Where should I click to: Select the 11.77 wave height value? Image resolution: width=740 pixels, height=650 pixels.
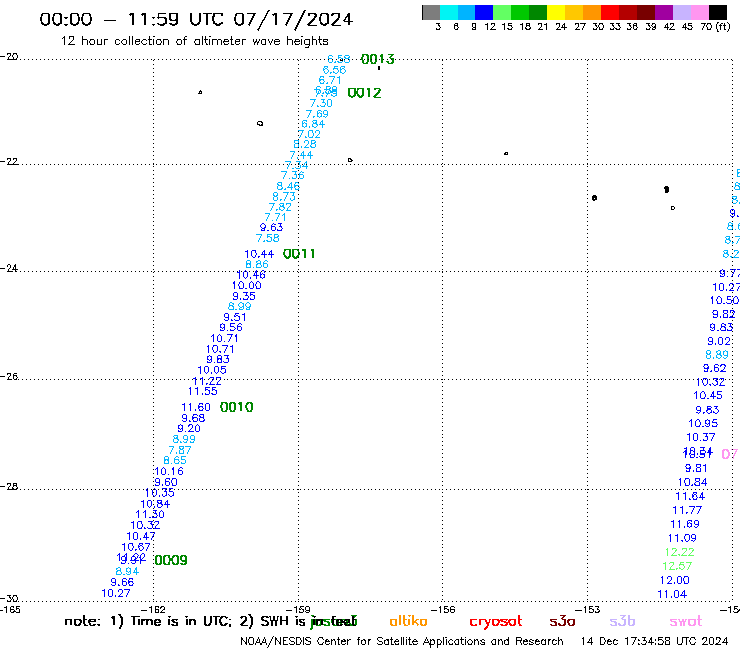687,510
